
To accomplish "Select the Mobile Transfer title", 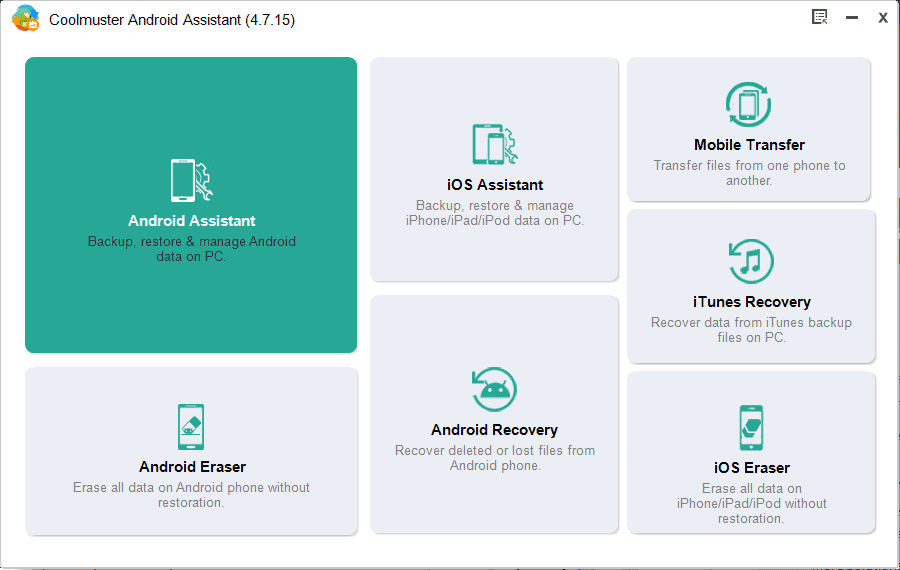I will pos(749,145).
